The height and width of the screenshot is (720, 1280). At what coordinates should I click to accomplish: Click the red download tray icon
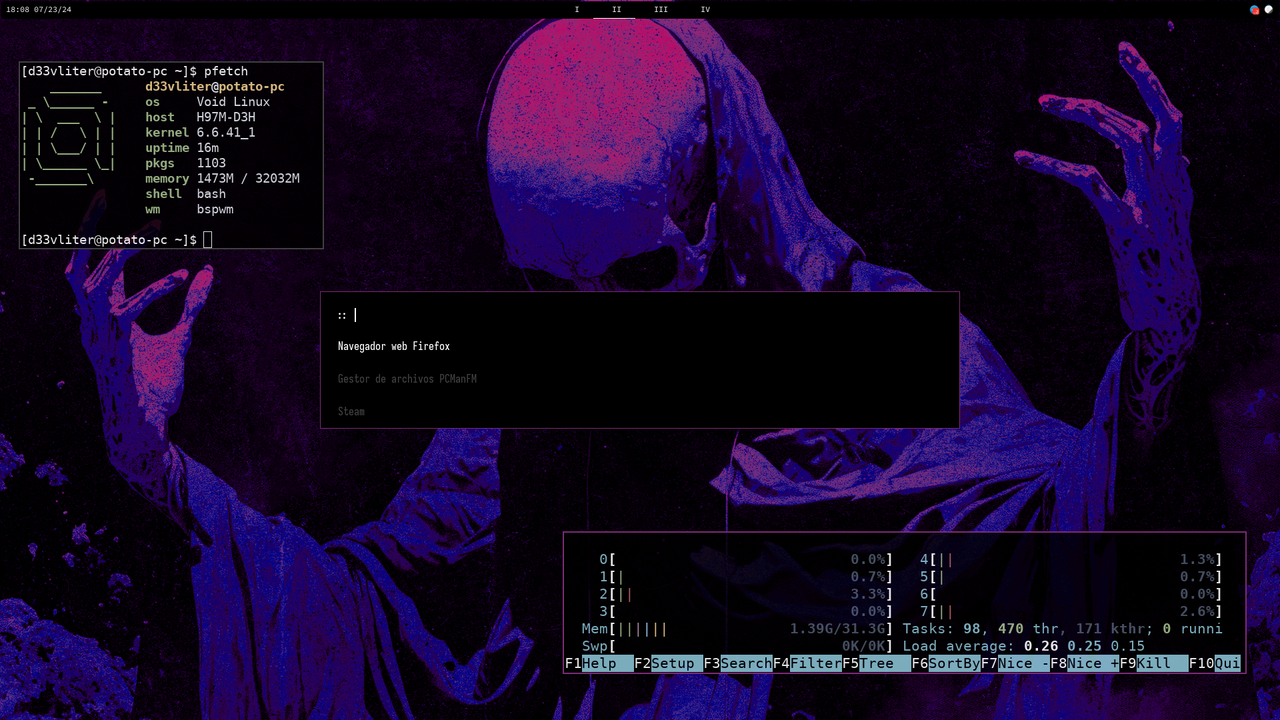click(x=1254, y=10)
